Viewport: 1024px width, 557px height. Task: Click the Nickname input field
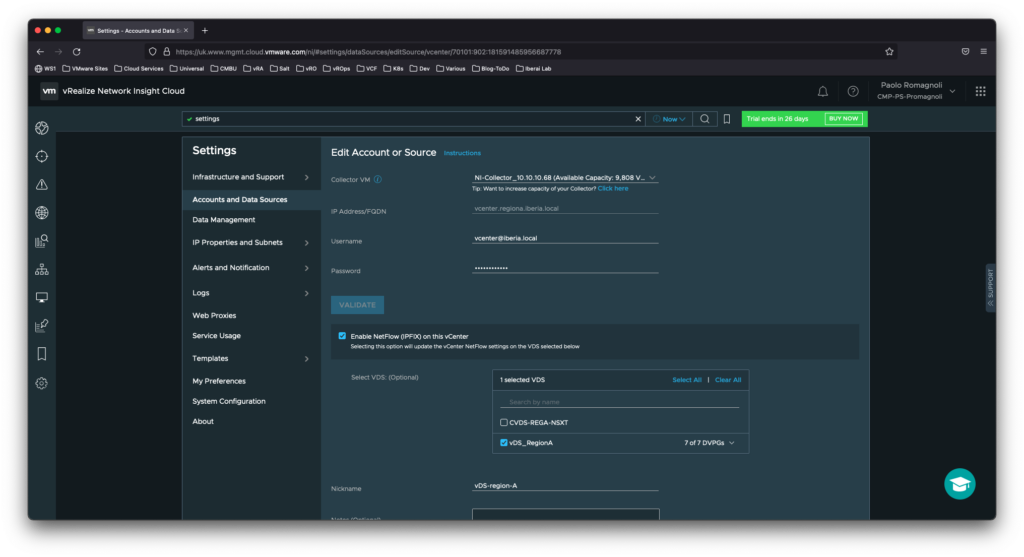(x=565, y=486)
